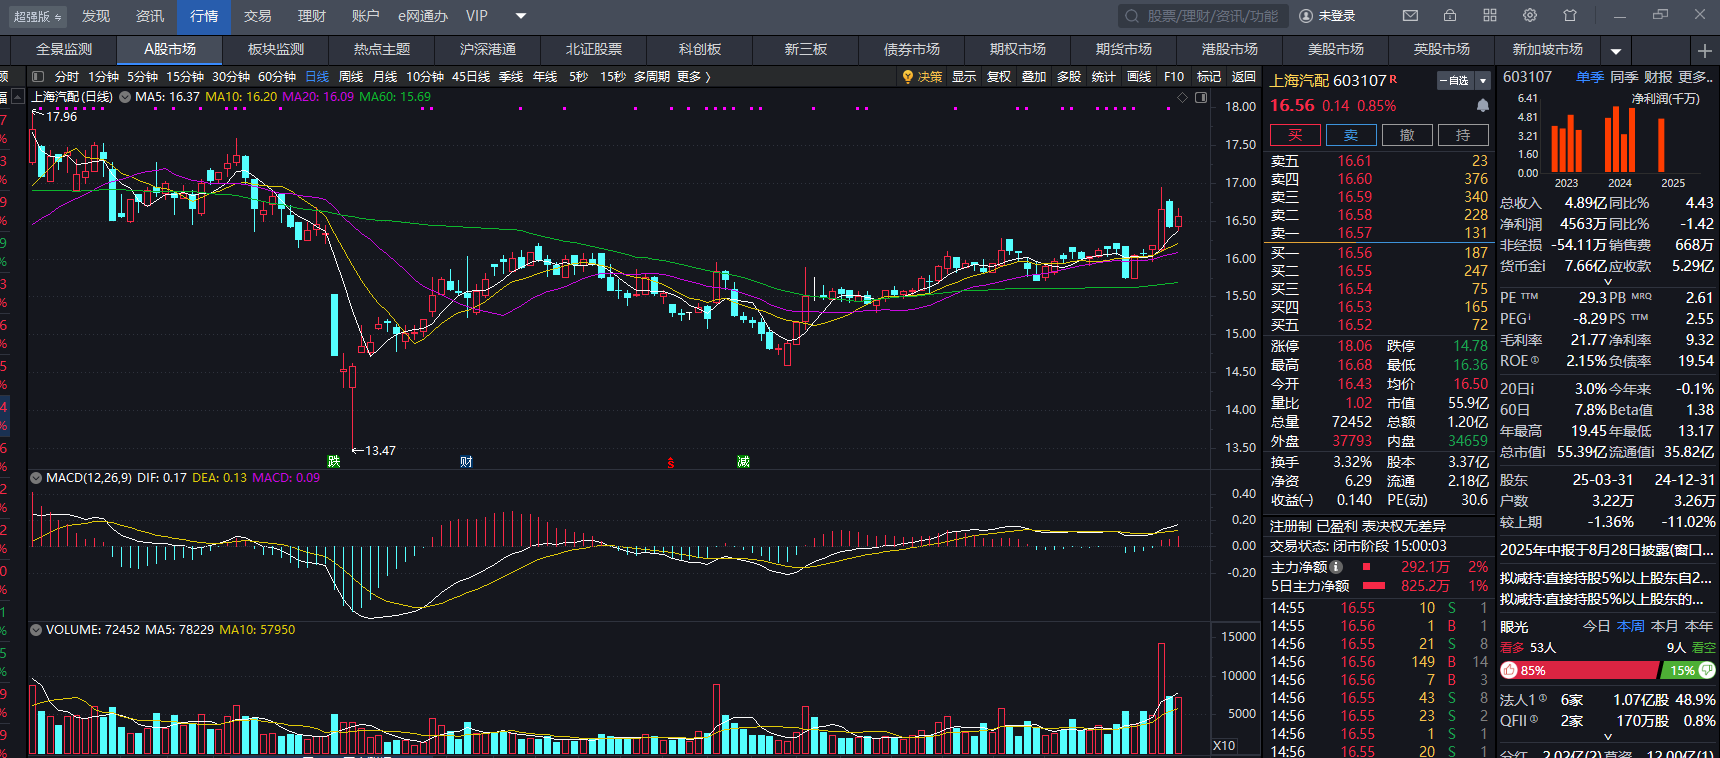Set a price alert with bell icon

[x=1483, y=105]
